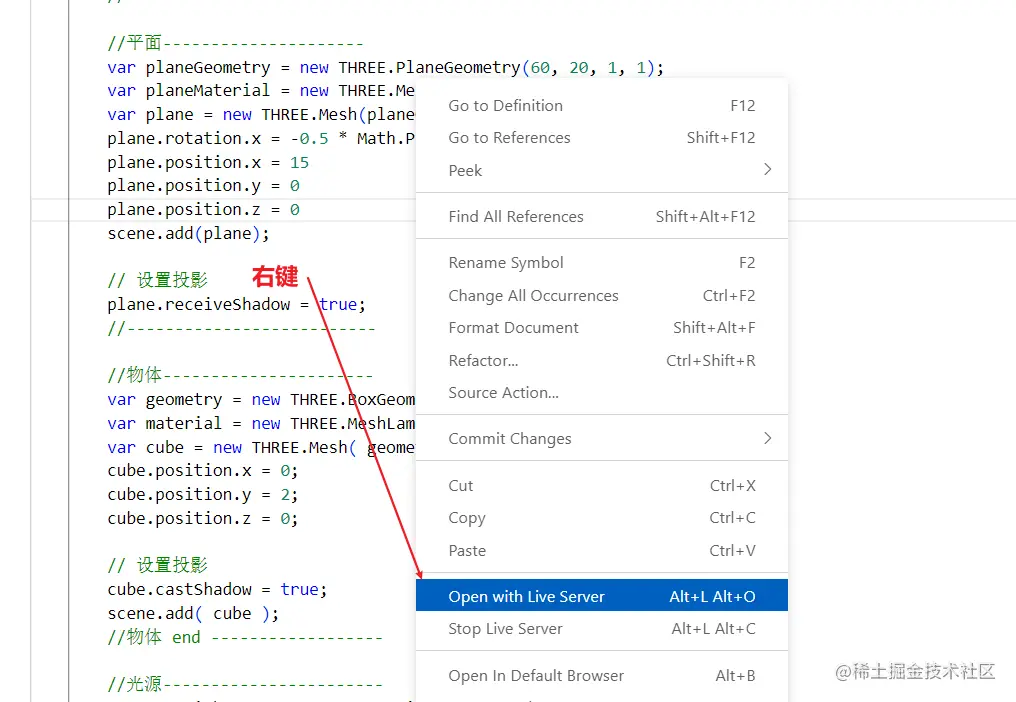The image size is (1016, 702).
Task: Click 'plane.receiveShadow = true;' line
Action: coord(237,305)
